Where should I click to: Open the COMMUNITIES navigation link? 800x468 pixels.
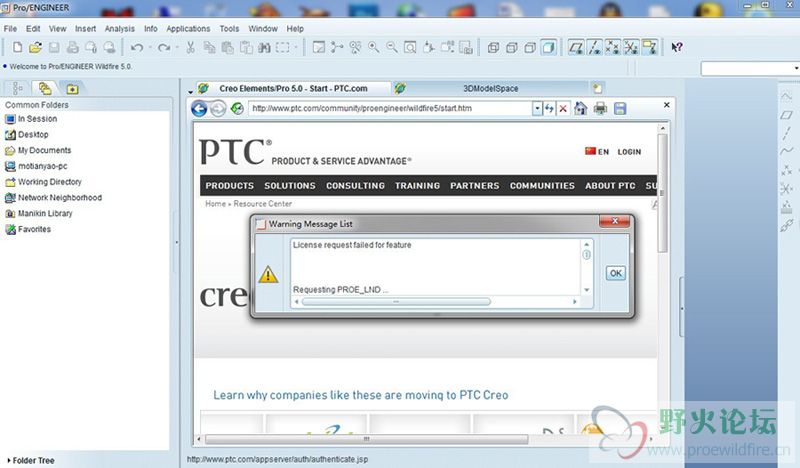542,186
